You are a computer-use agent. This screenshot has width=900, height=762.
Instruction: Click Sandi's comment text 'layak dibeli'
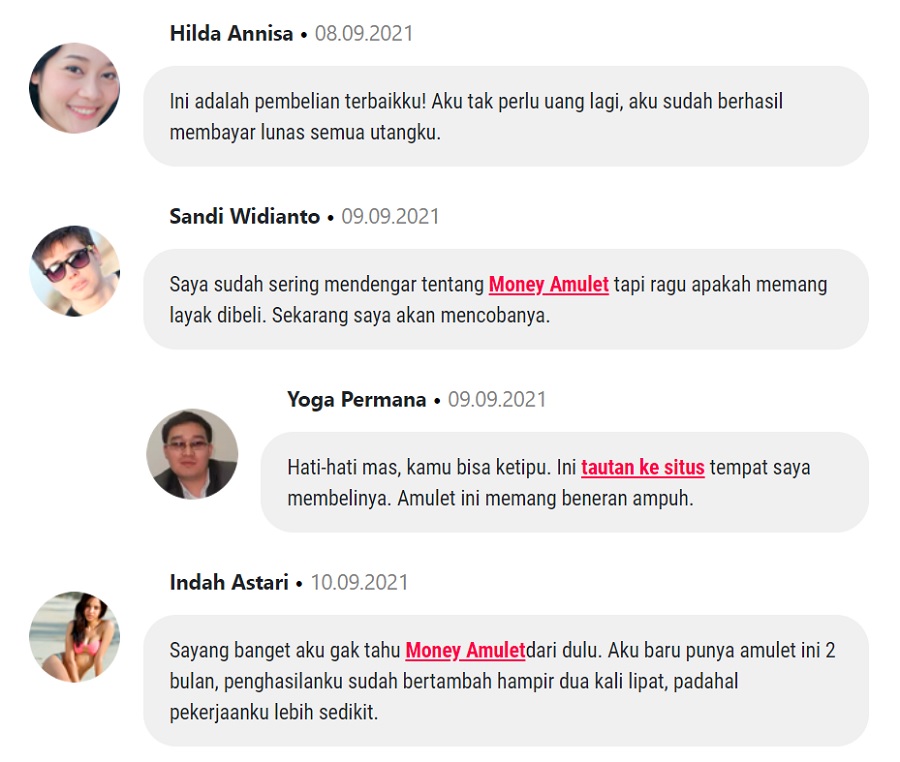click(x=218, y=315)
